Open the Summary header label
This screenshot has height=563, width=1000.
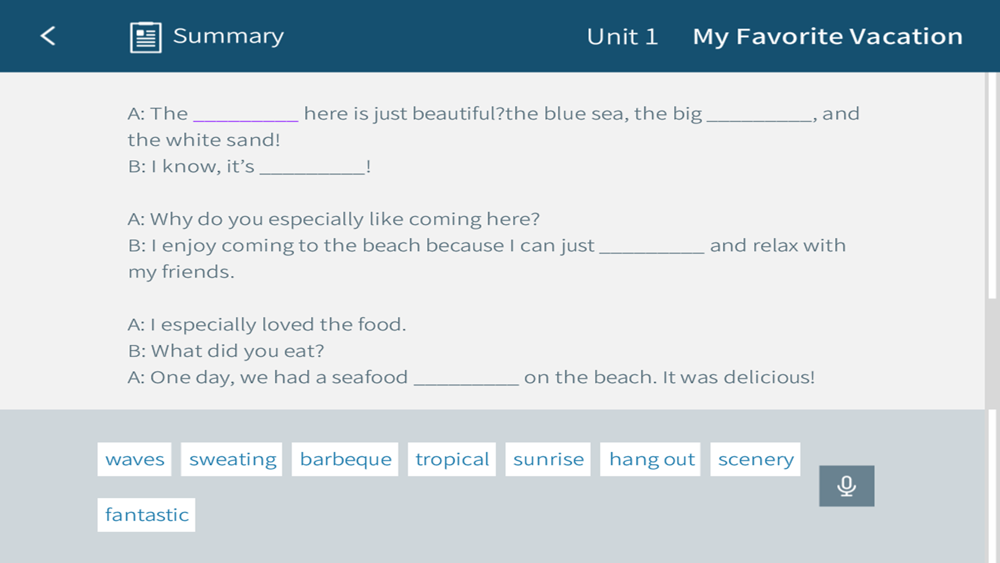pyautogui.click(x=228, y=36)
